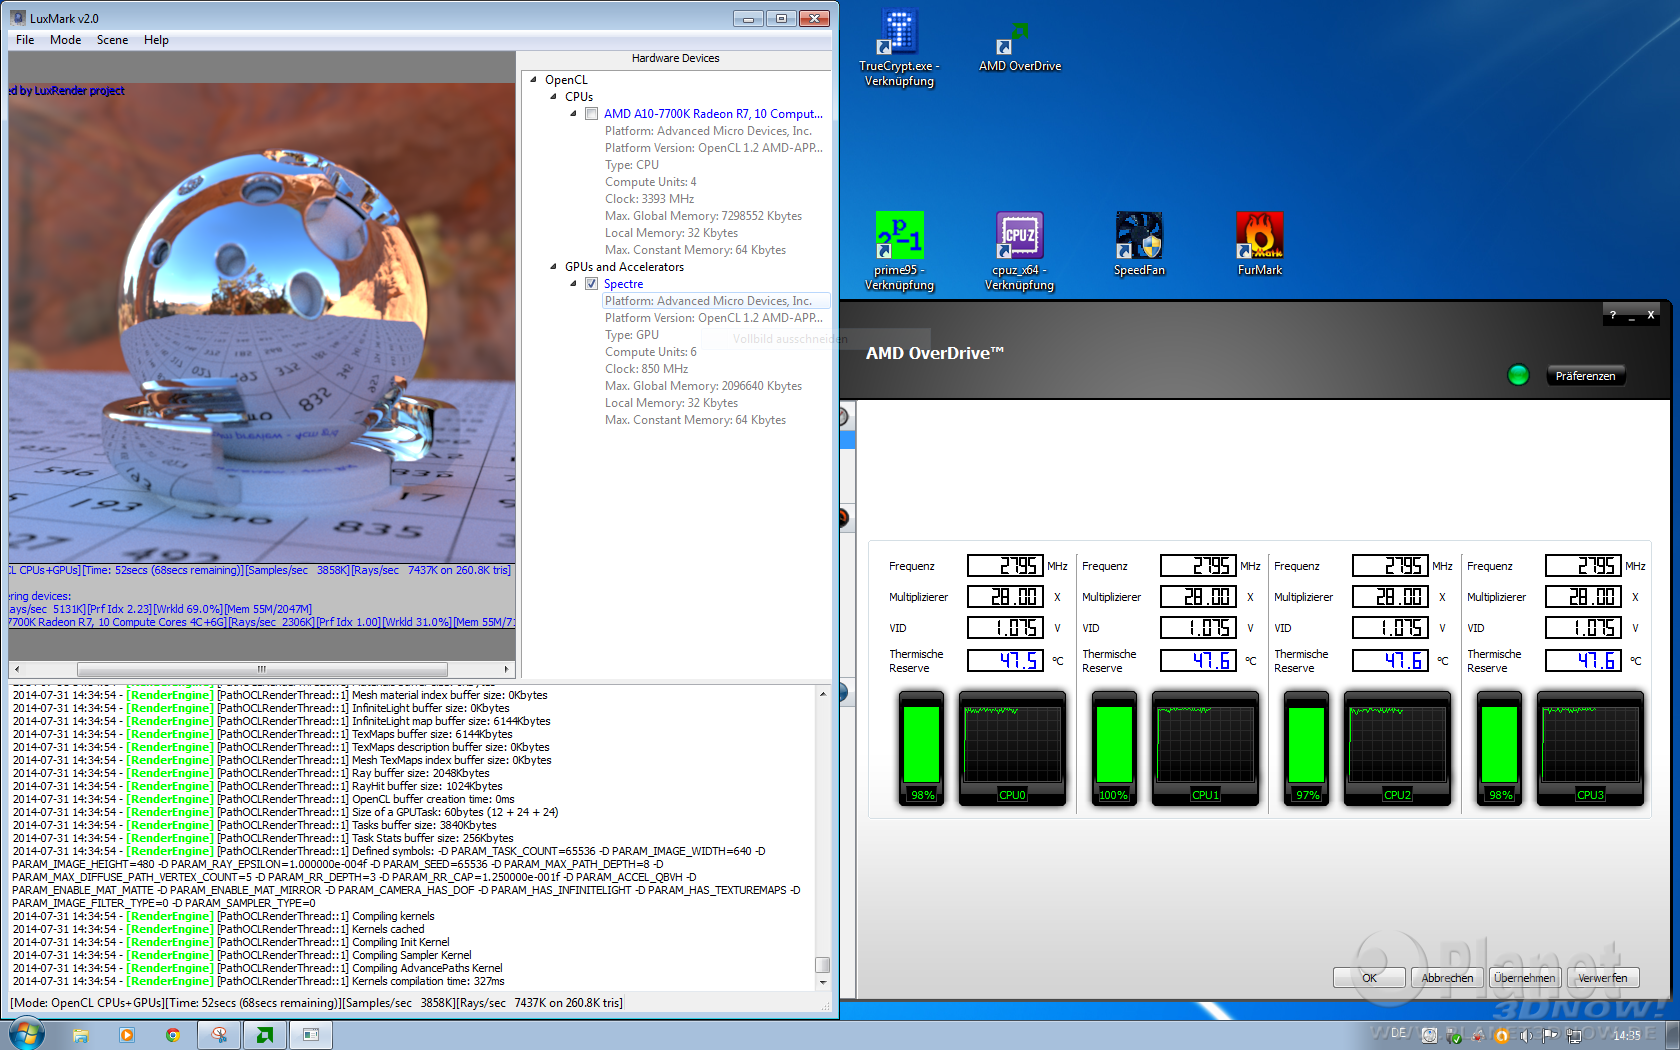Viewport: 1680px width, 1050px height.
Task: Click the Windows Start orb
Action: [27, 1034]
